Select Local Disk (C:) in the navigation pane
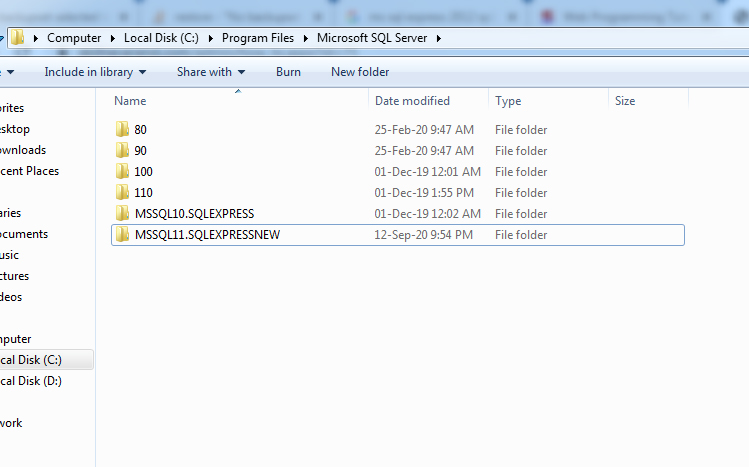The image size is (749, 467). [x=31, y=360]
